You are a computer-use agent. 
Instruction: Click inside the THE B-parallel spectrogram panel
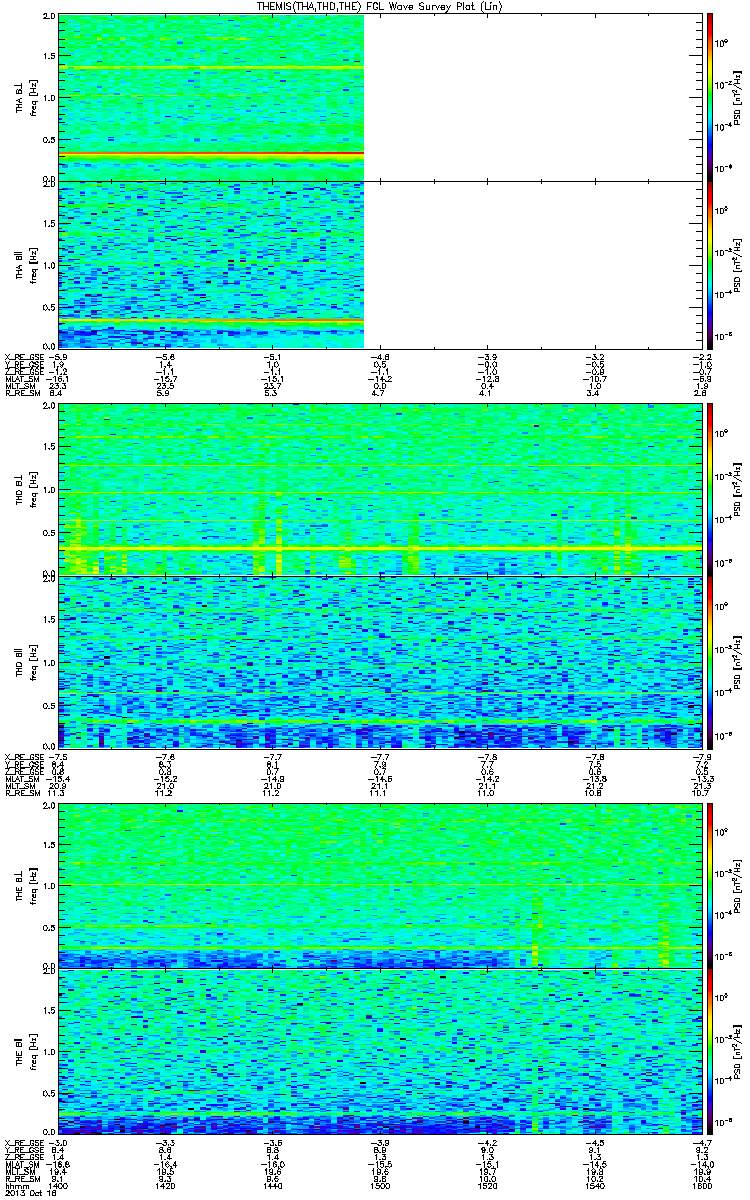point(379,1052)
